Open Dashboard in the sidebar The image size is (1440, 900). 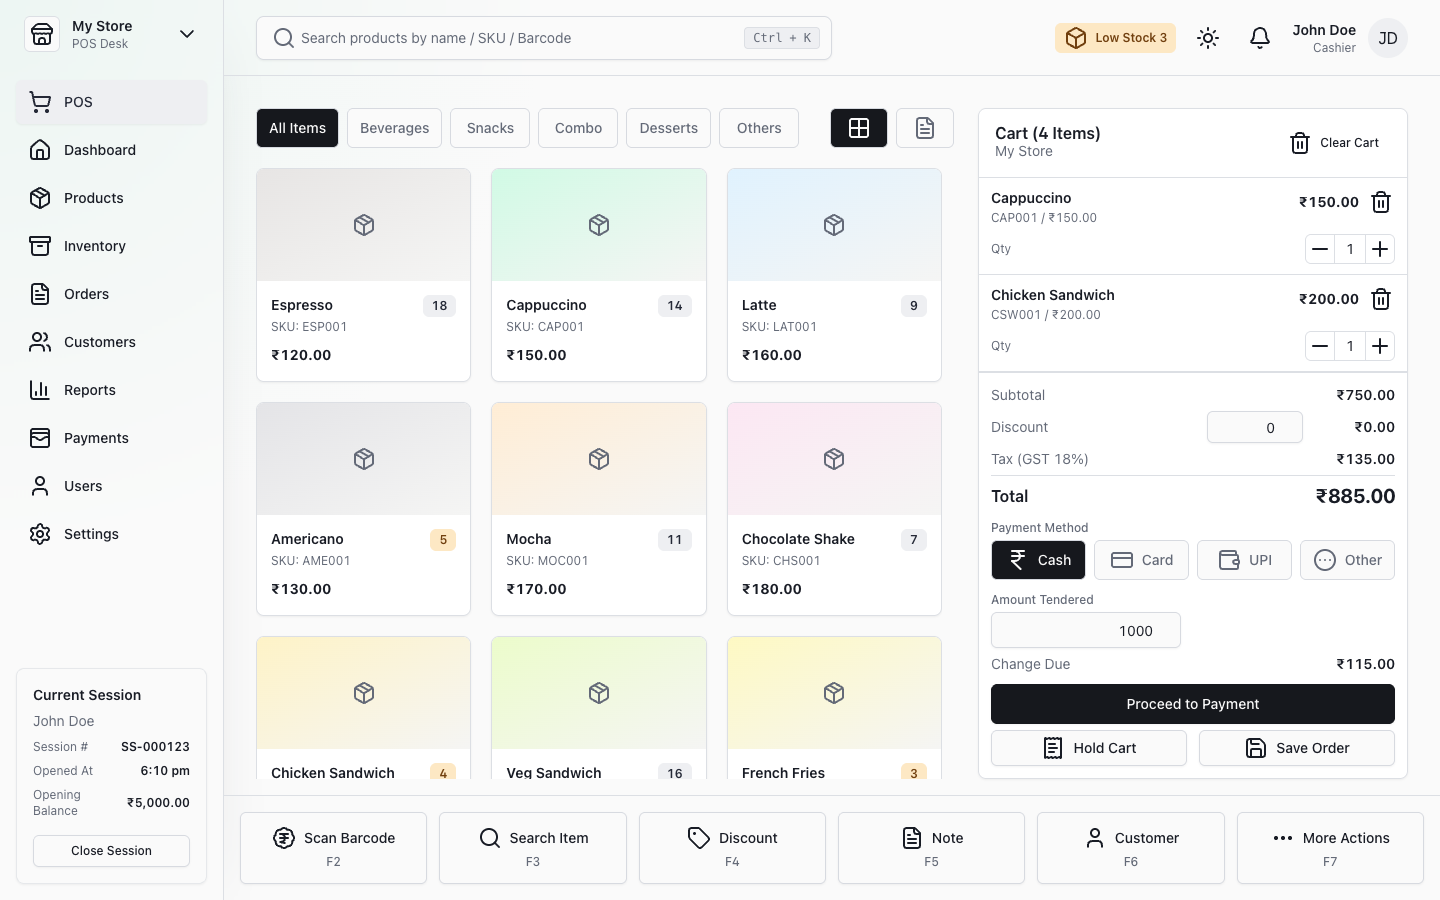111,150
